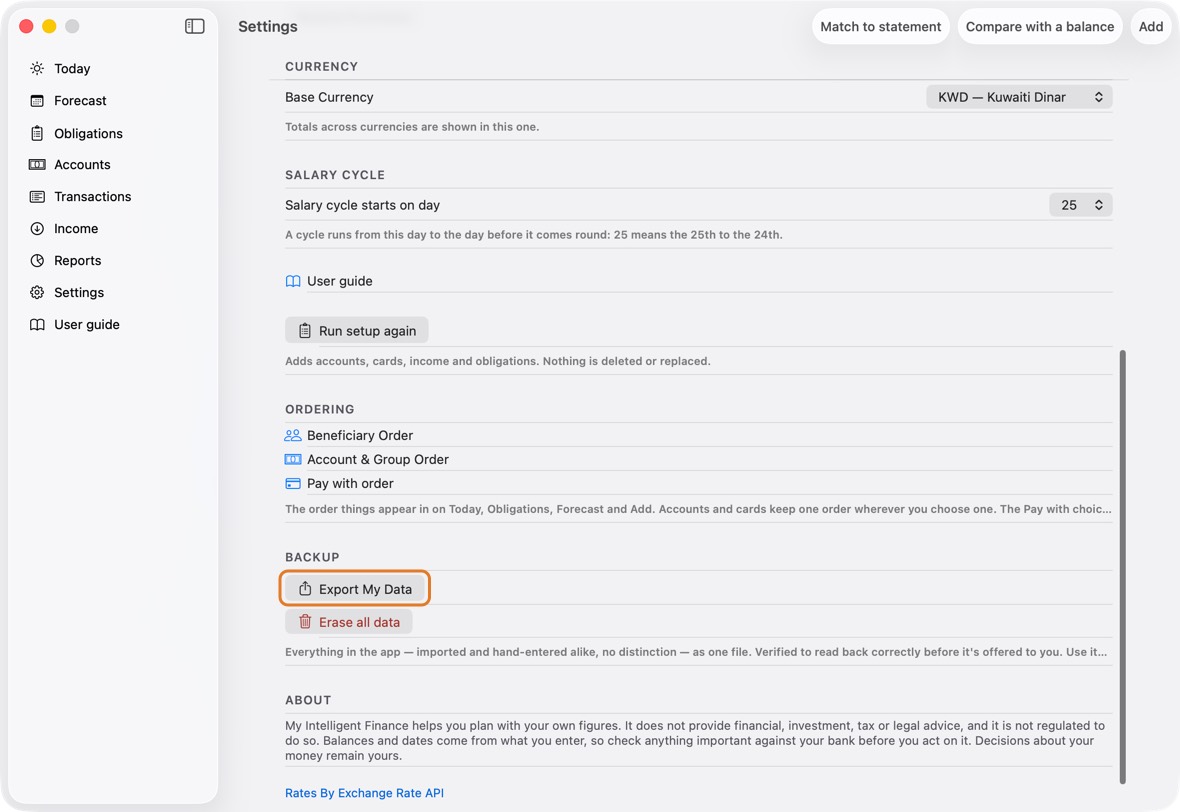The height and width of the screenshot is (812, 1180).
Task: Open Obligations from the sidebar
Action: click(x=88, y=133)
